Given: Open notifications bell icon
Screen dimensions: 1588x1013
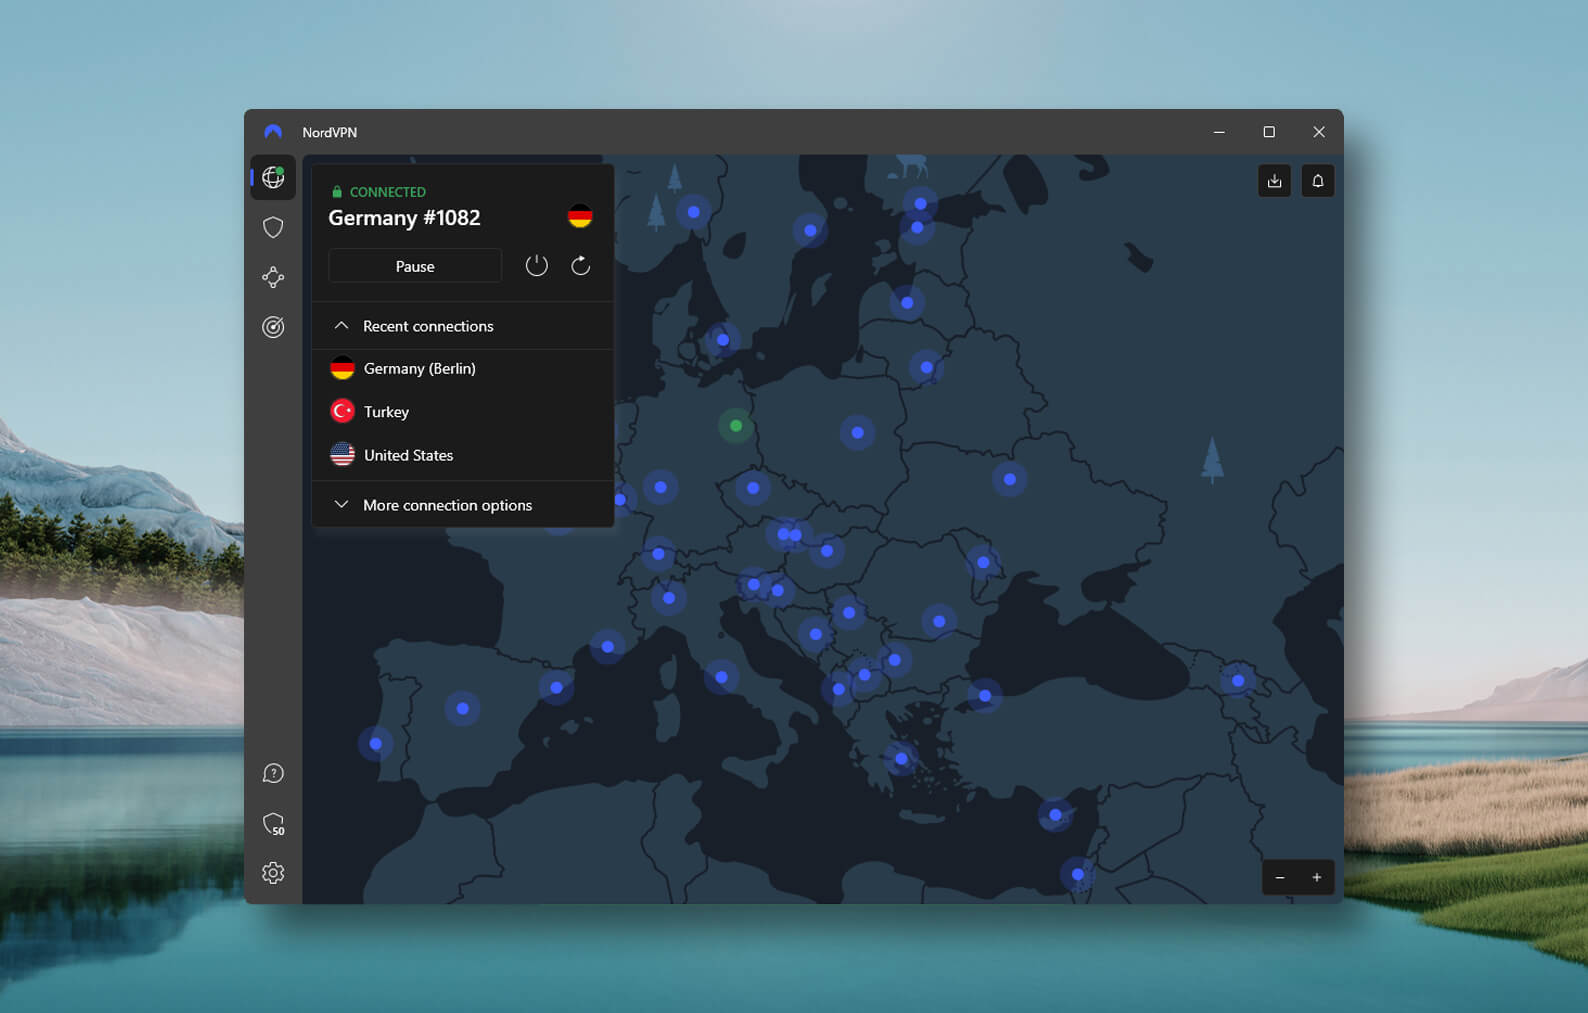Looking at the screenshot, I should coord(1318,181).
